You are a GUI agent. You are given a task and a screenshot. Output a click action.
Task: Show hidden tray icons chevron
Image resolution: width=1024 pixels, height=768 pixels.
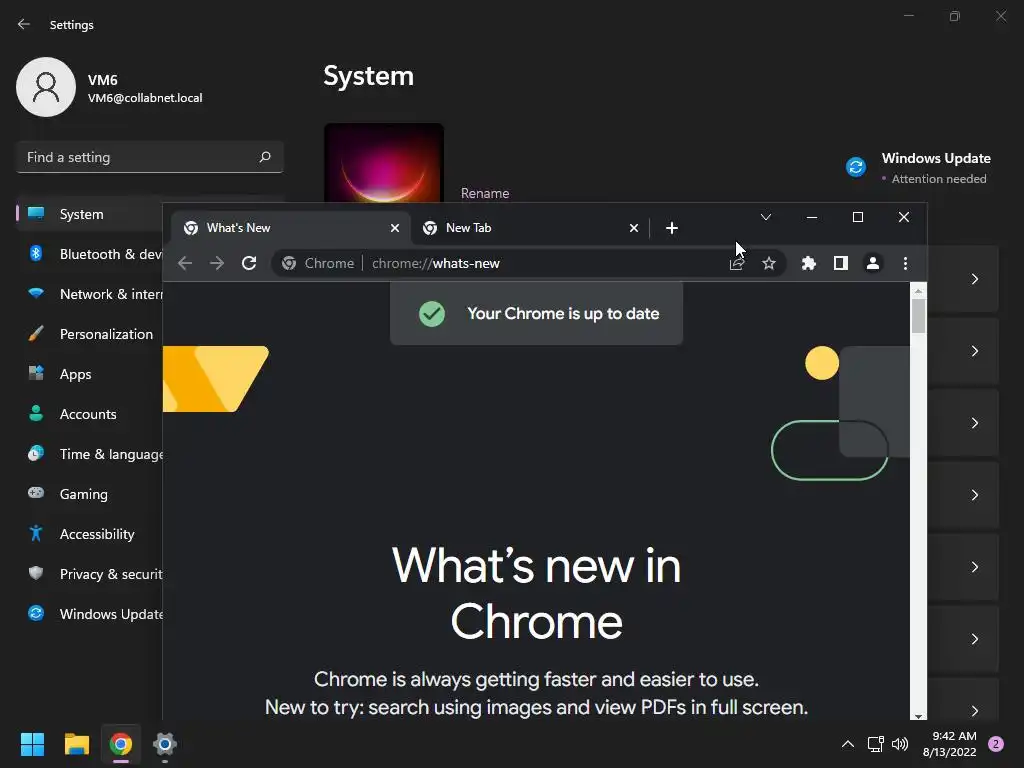[848, 744]
